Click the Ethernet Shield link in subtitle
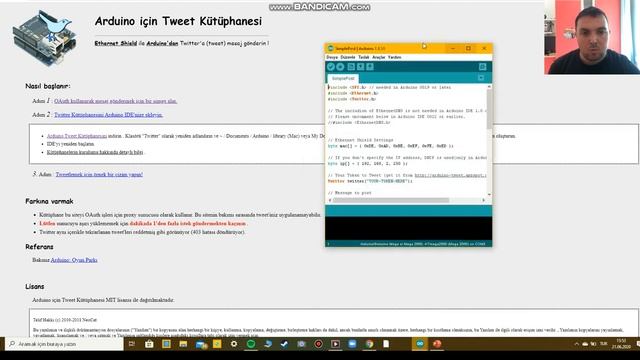The height and width of the screenshot is (360, 640). pos(116,43)
